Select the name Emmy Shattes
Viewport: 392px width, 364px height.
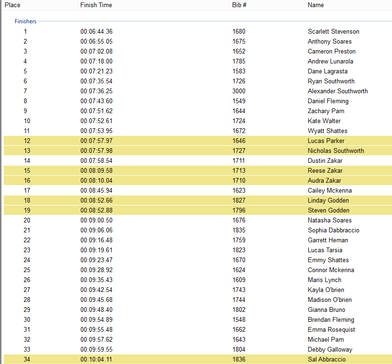click(328, 260)
